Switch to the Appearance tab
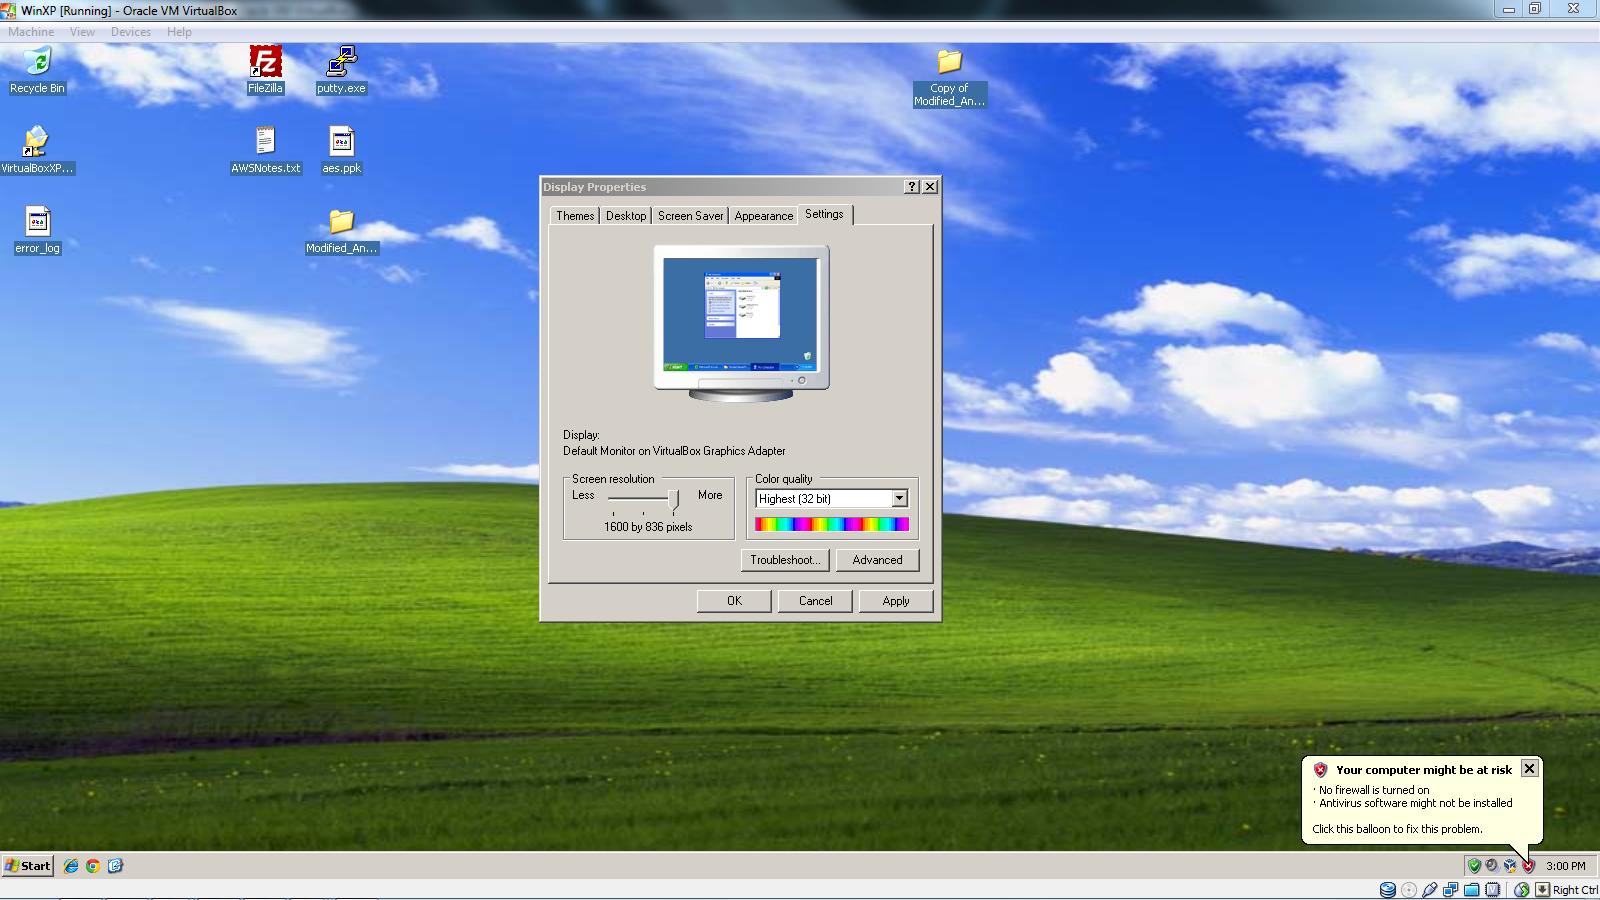Viewport: 1600px width, 900px height. [763, 215]
